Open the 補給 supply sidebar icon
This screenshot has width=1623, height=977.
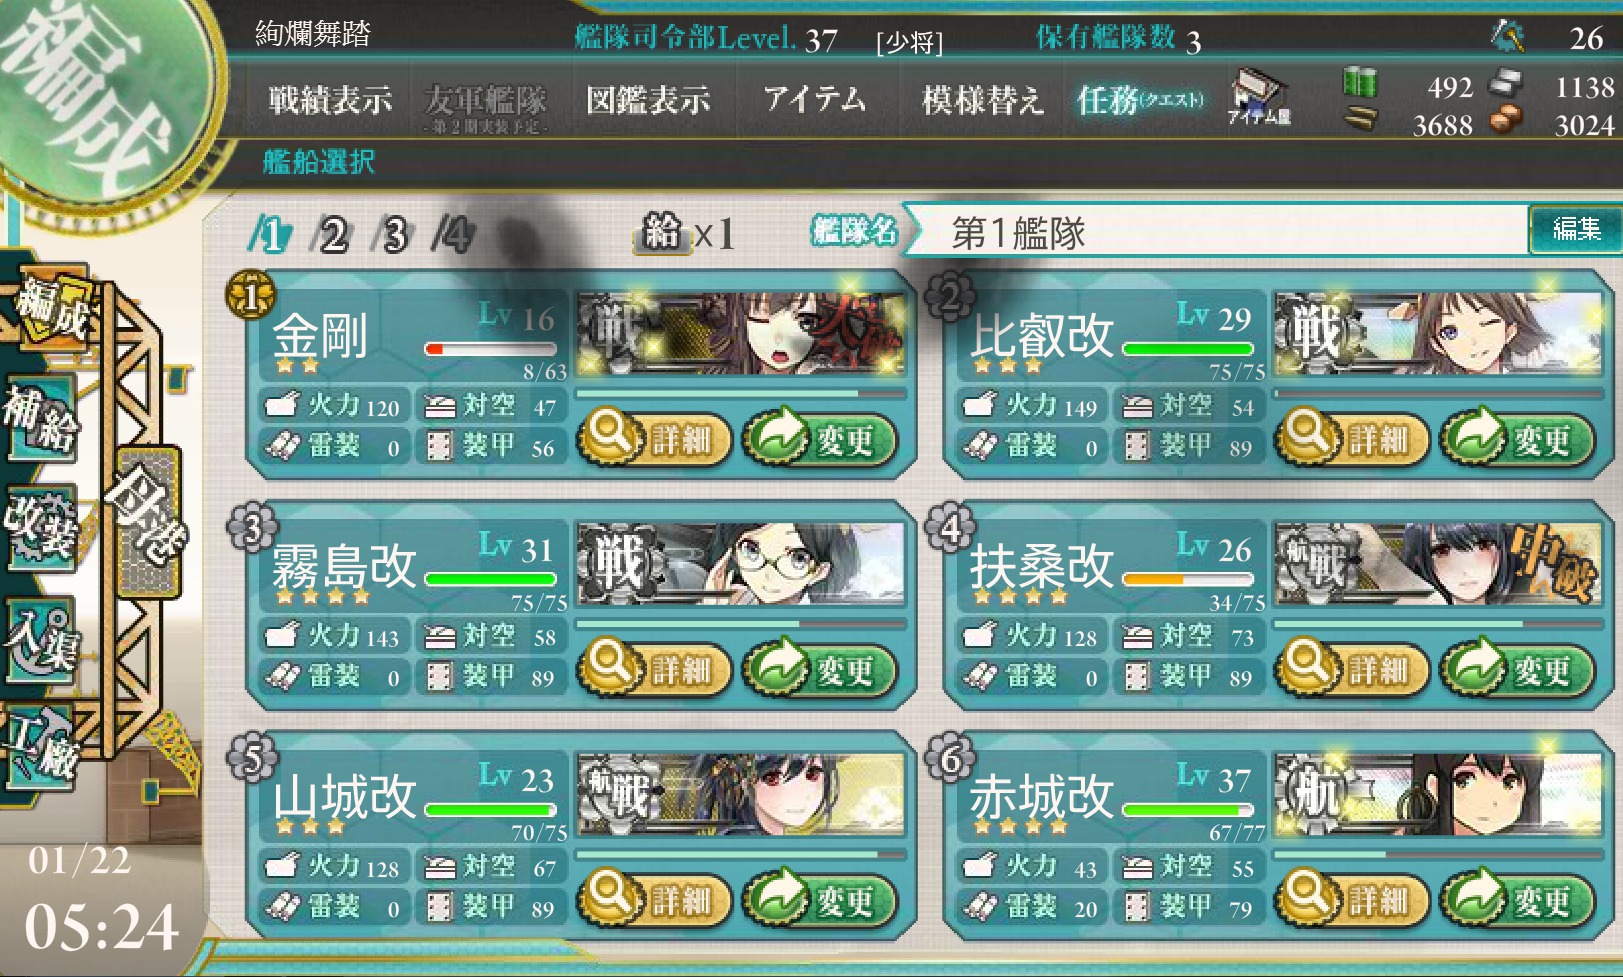coord(40,417)
